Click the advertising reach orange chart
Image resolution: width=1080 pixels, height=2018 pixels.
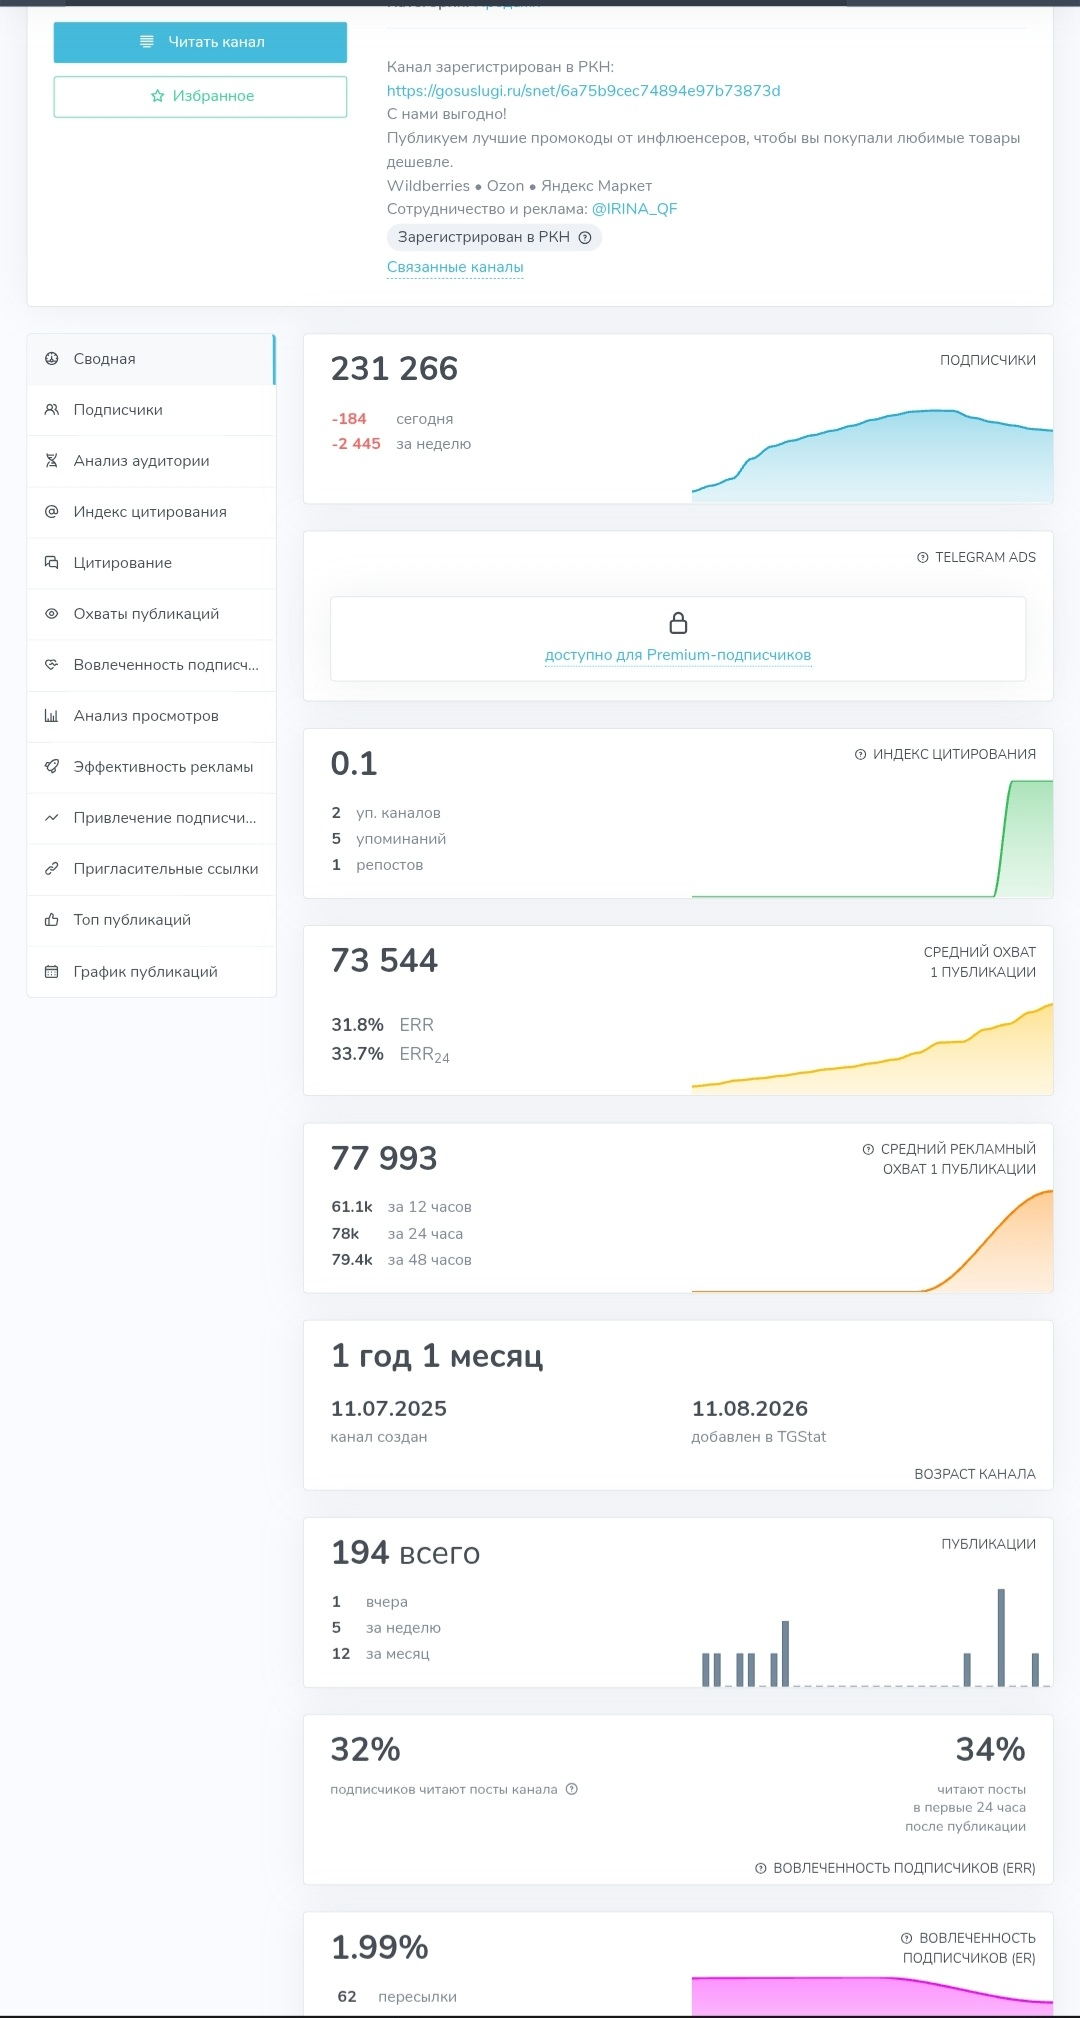pos(872,1241)
